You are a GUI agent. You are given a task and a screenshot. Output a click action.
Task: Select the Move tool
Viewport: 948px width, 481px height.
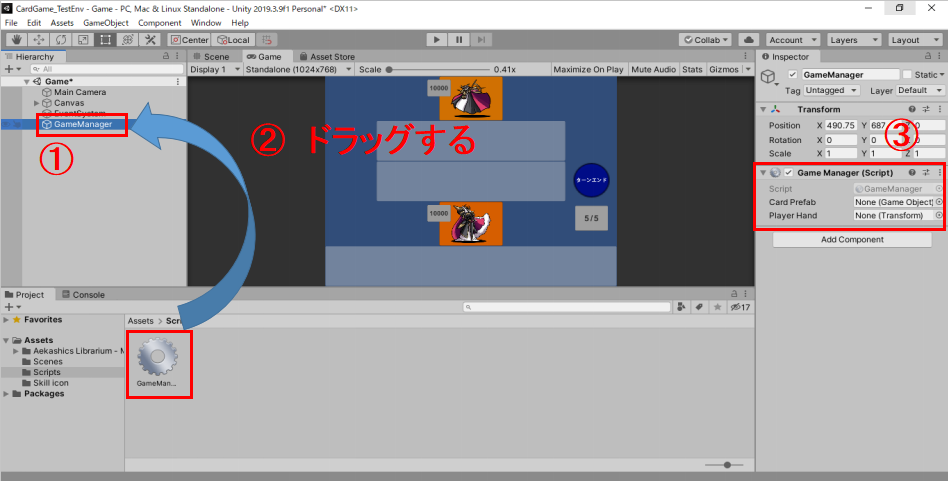tap(39, 40)
